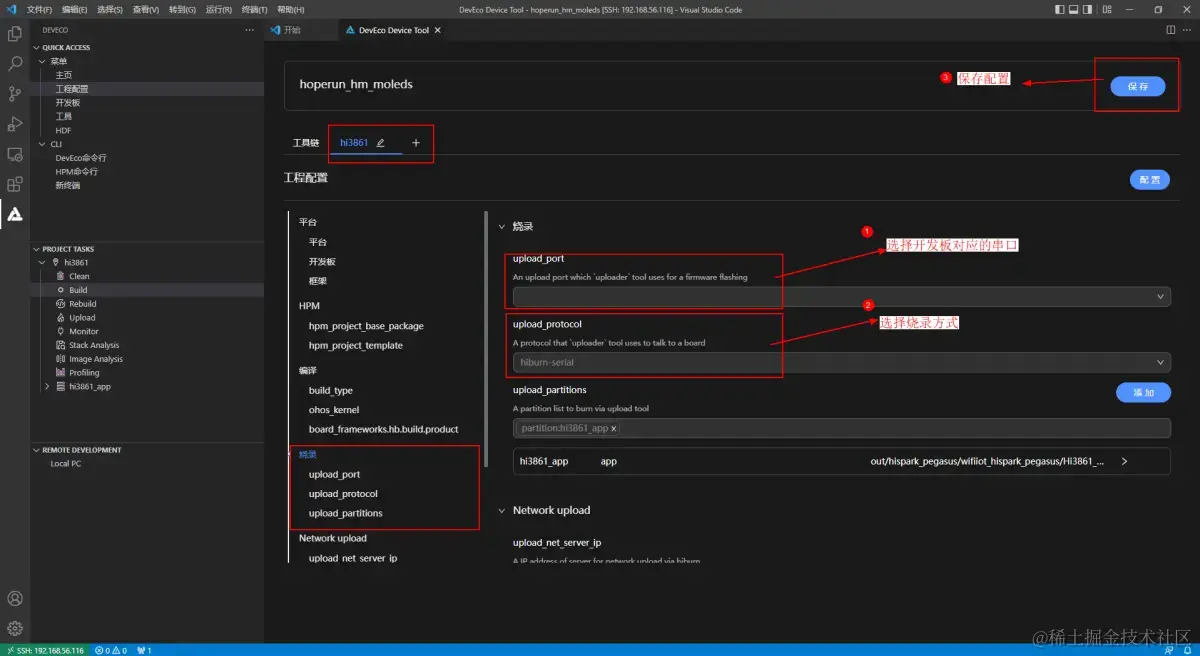Toggle primary side bar layout icon
Screen dimensions: 1200x656
[1060, 9]
